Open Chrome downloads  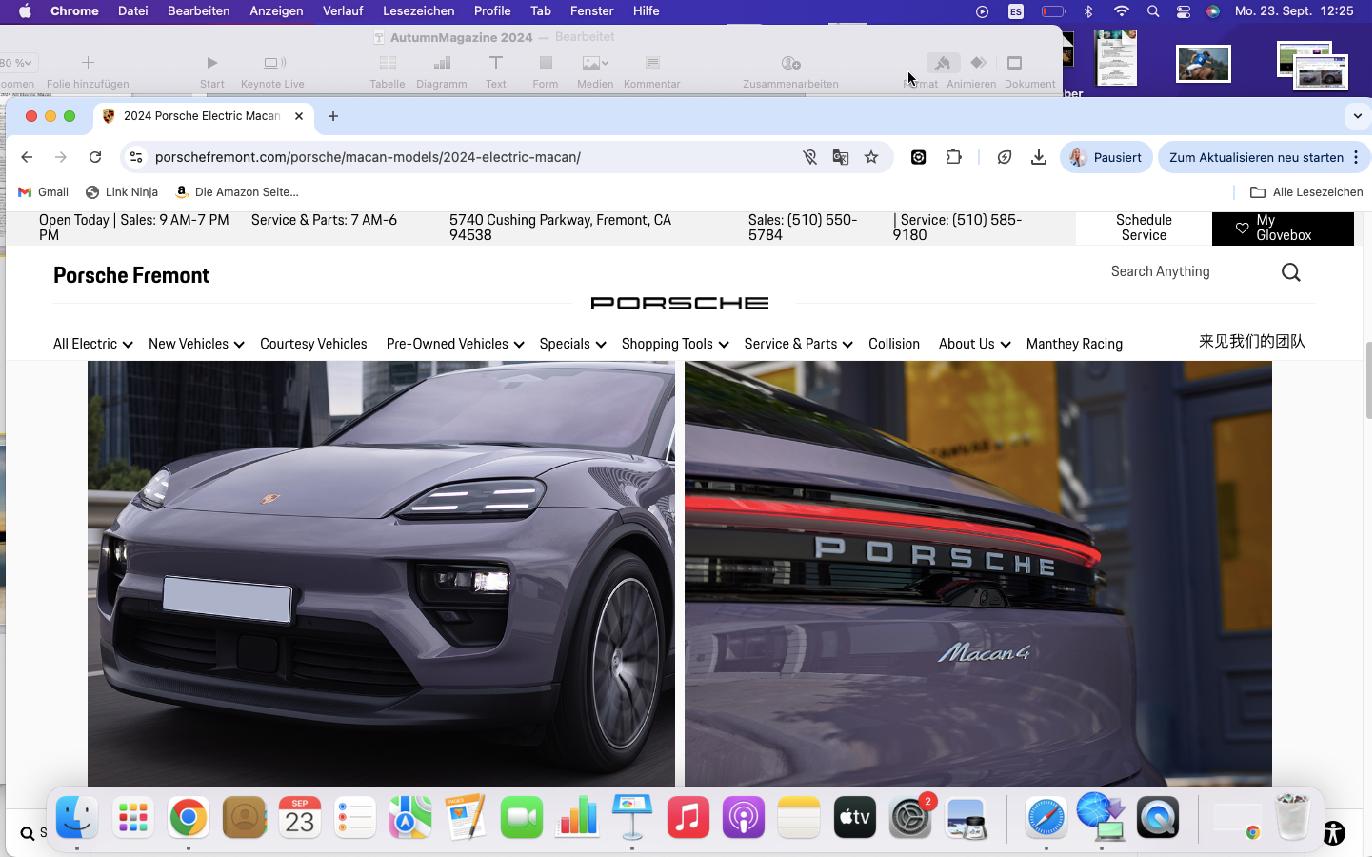[1038, 157]
